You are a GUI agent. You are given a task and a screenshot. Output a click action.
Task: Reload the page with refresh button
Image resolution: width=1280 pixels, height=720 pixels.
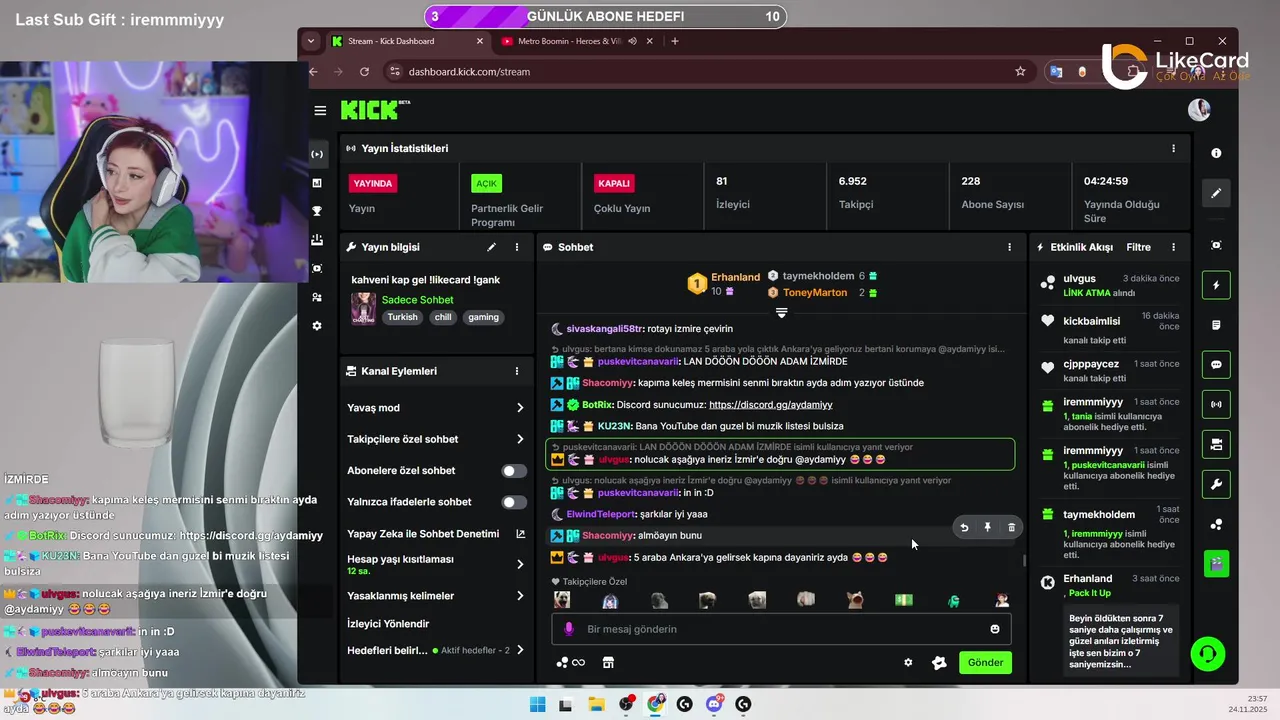364,72
